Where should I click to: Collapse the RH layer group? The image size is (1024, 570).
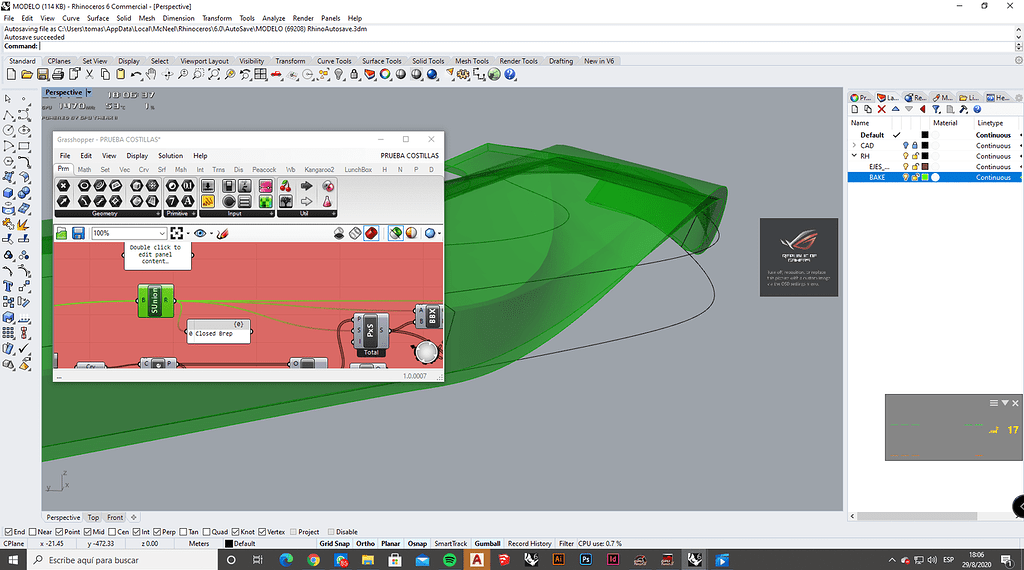coord(853,156)
